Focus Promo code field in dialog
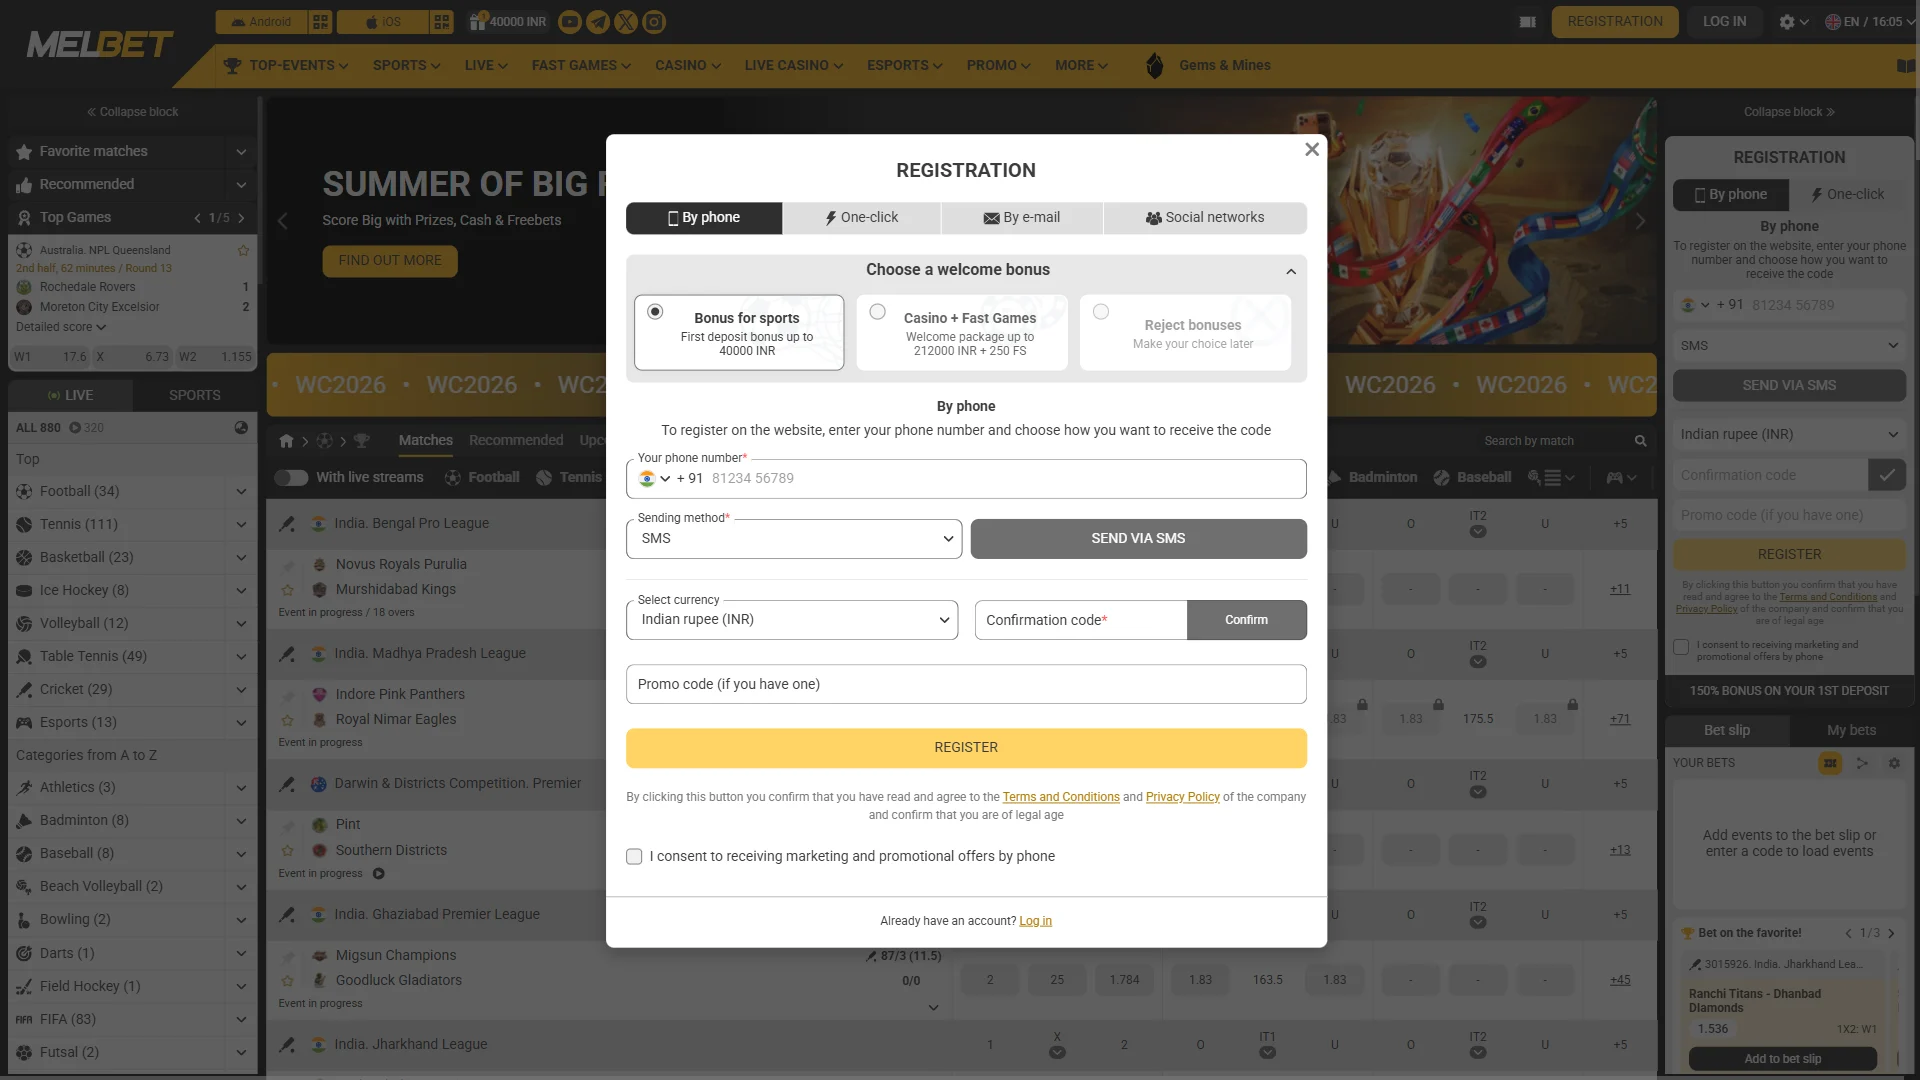Image resolution: width=1920 pixels, height=1080 pixels. tap(966, 685)
